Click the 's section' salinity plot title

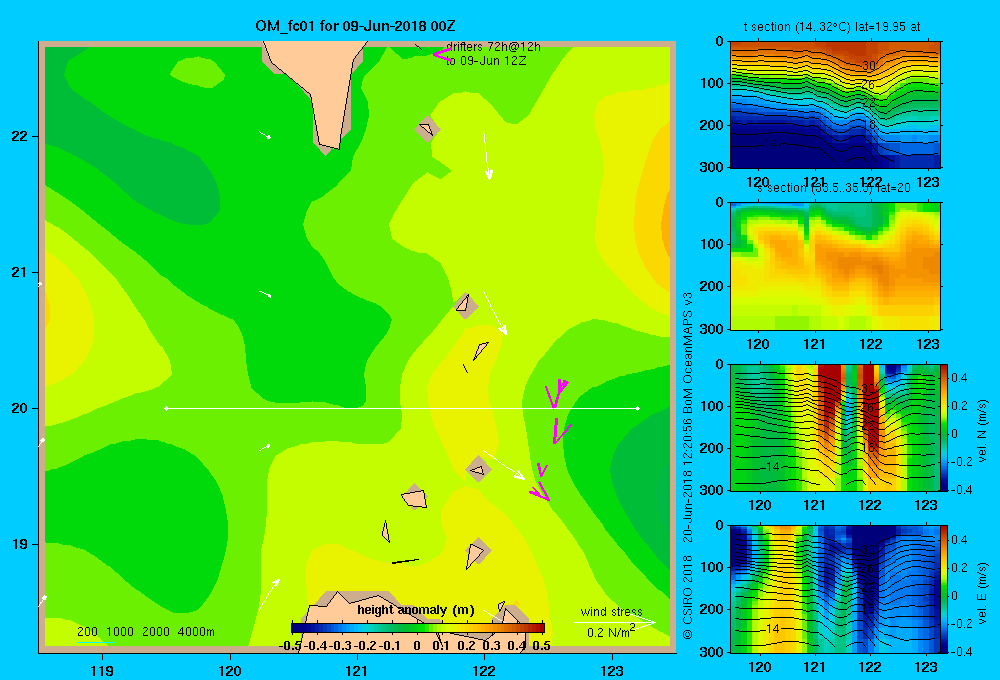click(833, 188)
